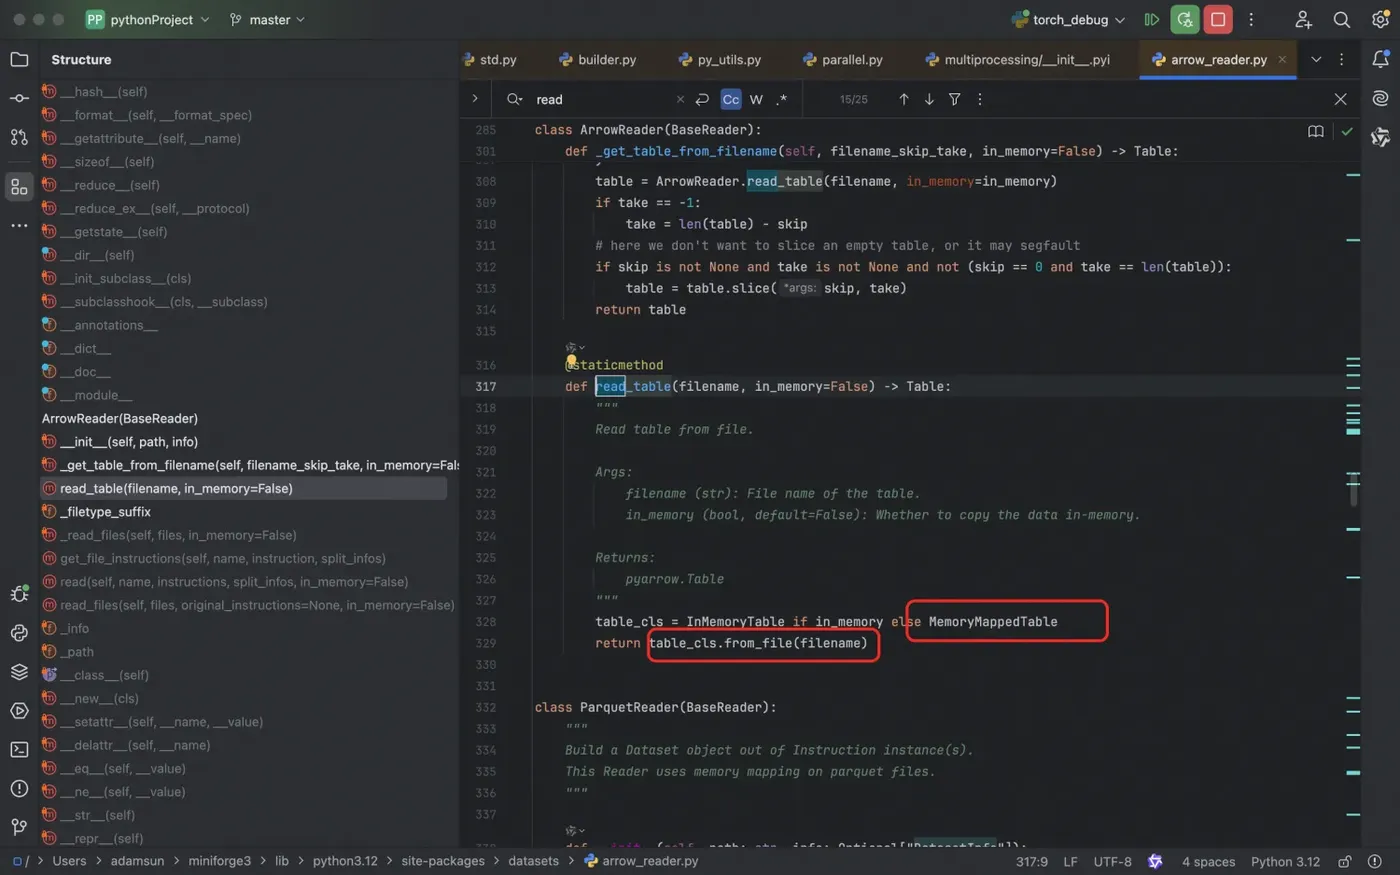Open the Services tool window
1400x875 pixels.
(x=19, y=711)
